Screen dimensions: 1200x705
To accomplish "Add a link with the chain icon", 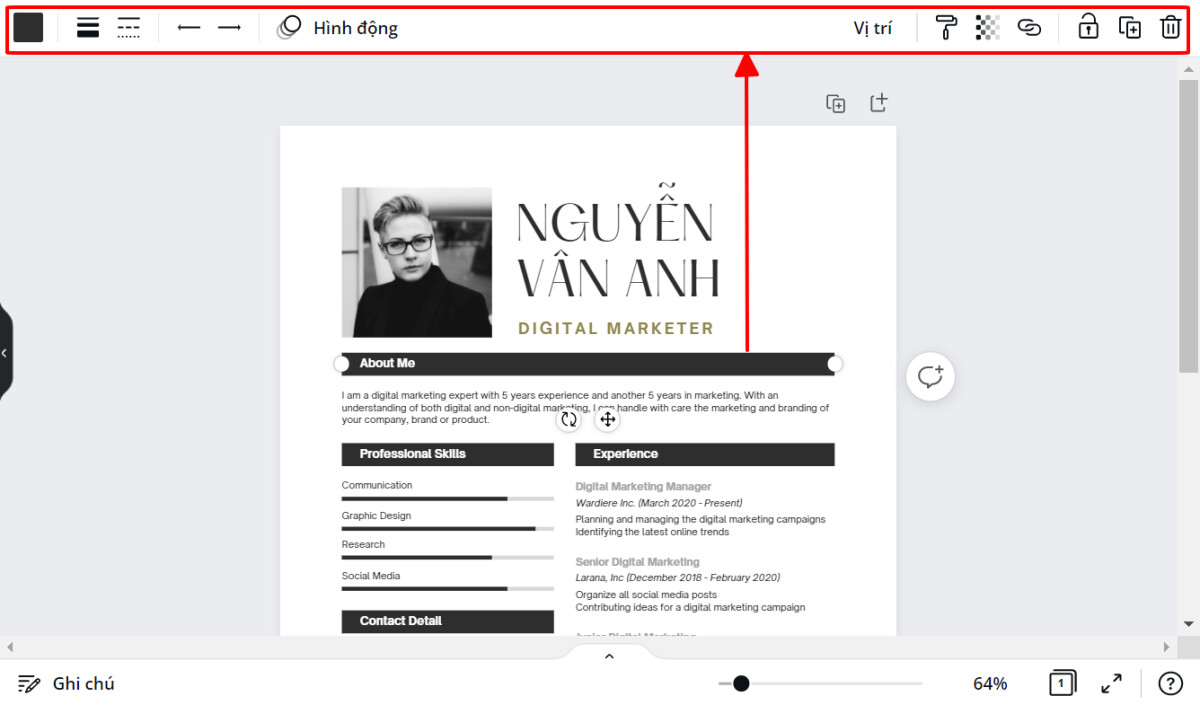I will pos(1029,28).
